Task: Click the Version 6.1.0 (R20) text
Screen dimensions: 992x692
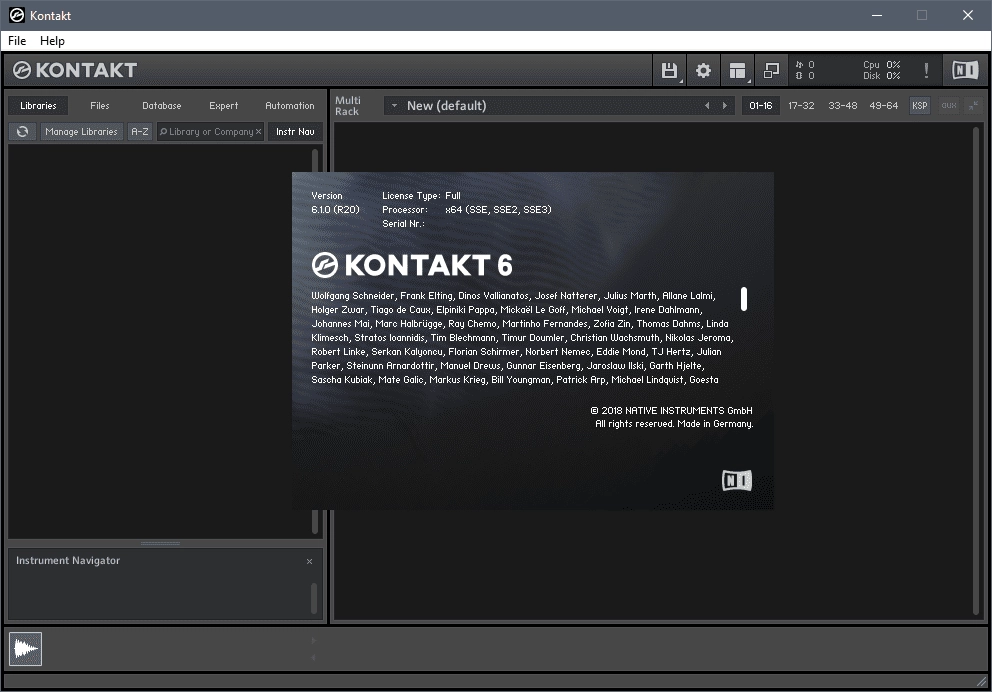Action: (x=335, y=202)
